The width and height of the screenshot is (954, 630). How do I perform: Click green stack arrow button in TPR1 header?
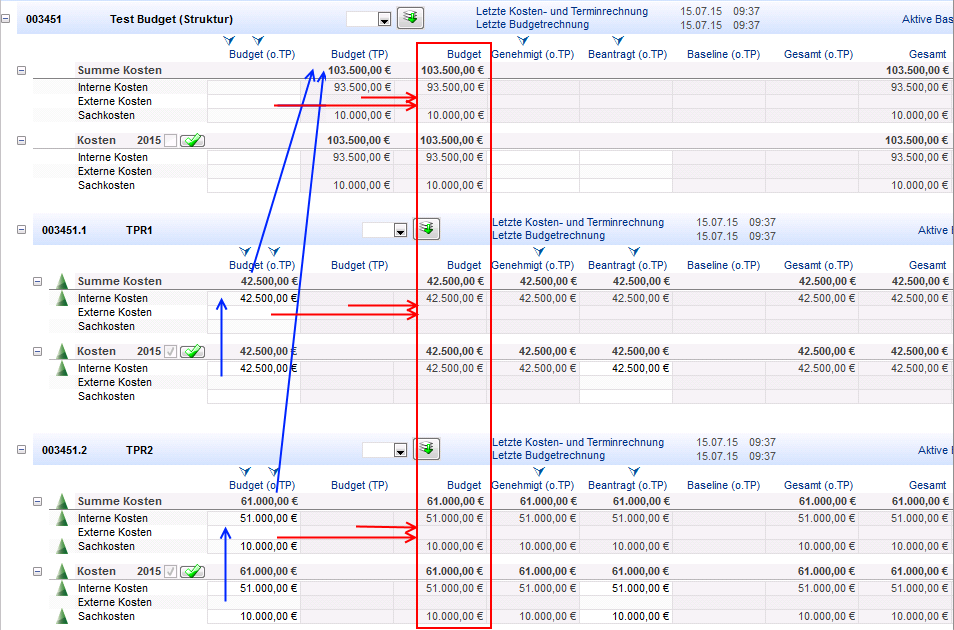(x=426, y=229)
